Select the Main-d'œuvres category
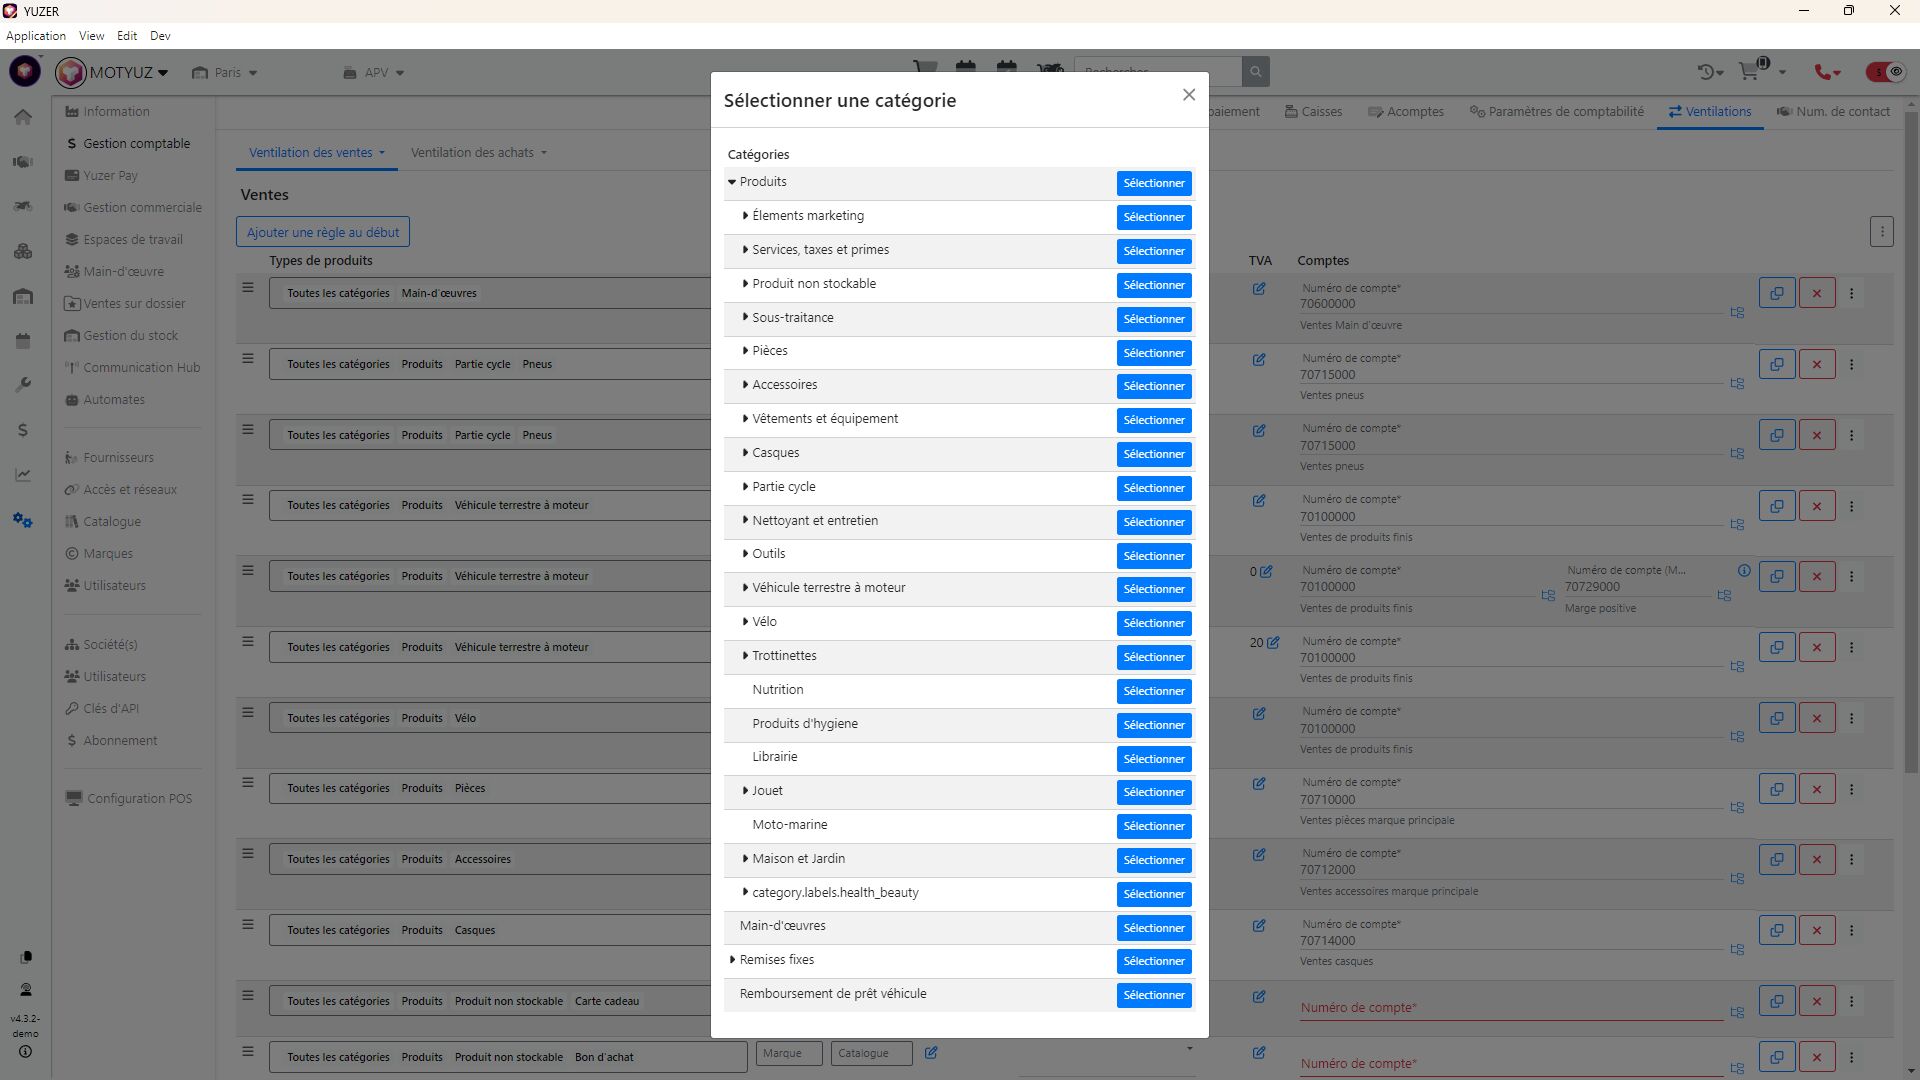The image size is (1920, 1080). point(1153,928)
